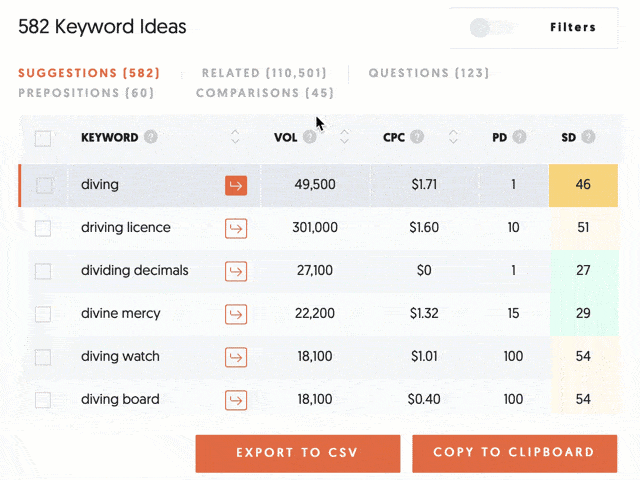The width and height of the screenshot is (640, 480).
Task: Switch to the QUESTIONS (123) tab
Action: click(x=429, y=73)
